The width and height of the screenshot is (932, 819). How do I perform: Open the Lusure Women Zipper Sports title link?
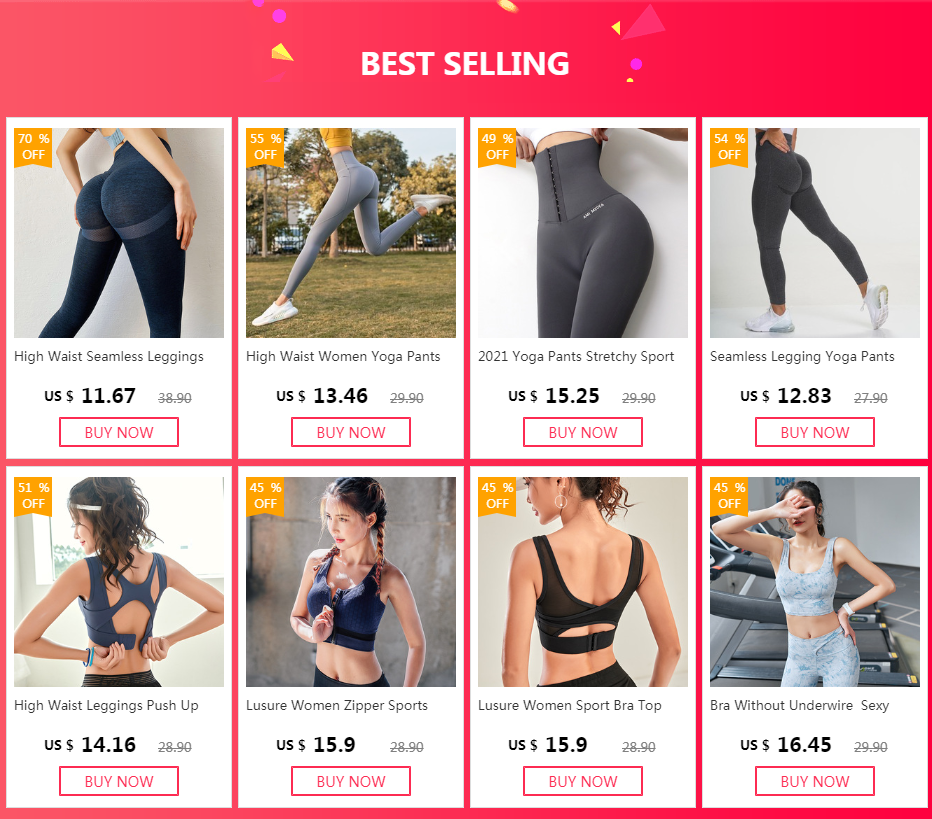(337, 705)
